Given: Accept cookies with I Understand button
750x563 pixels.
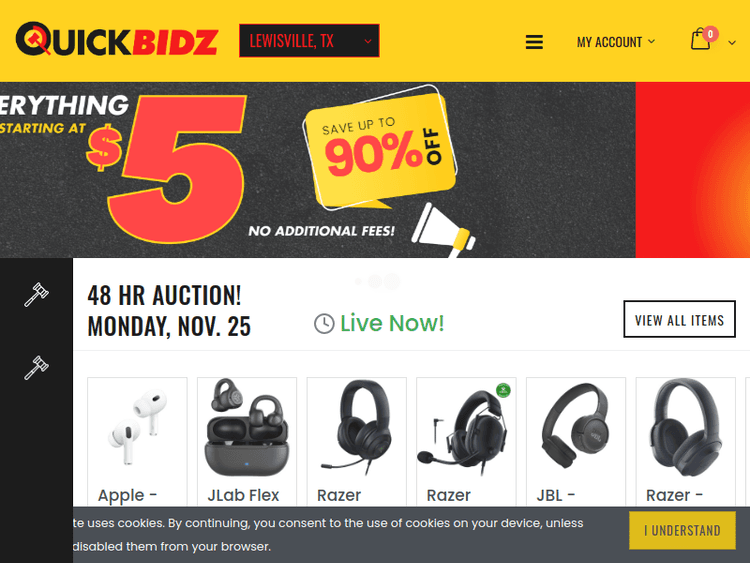Looking at the screenshot, I should [x=682, y=530].
